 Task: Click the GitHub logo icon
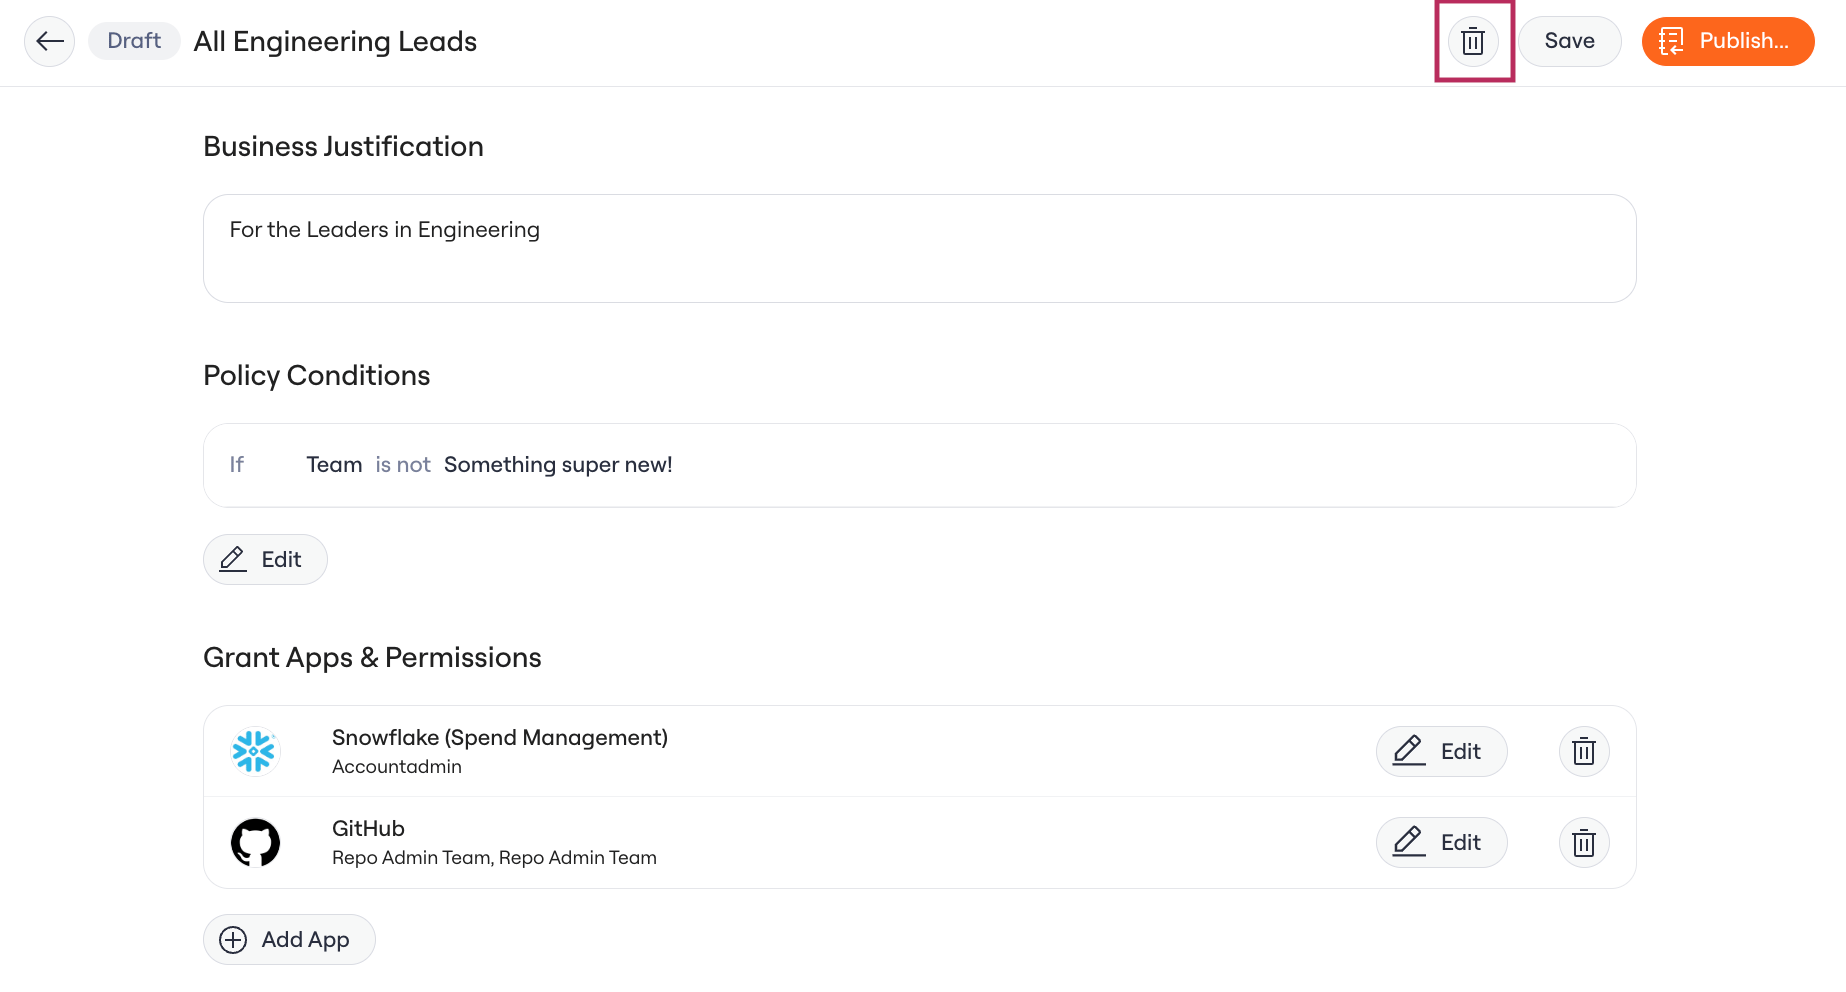(255, 842)
